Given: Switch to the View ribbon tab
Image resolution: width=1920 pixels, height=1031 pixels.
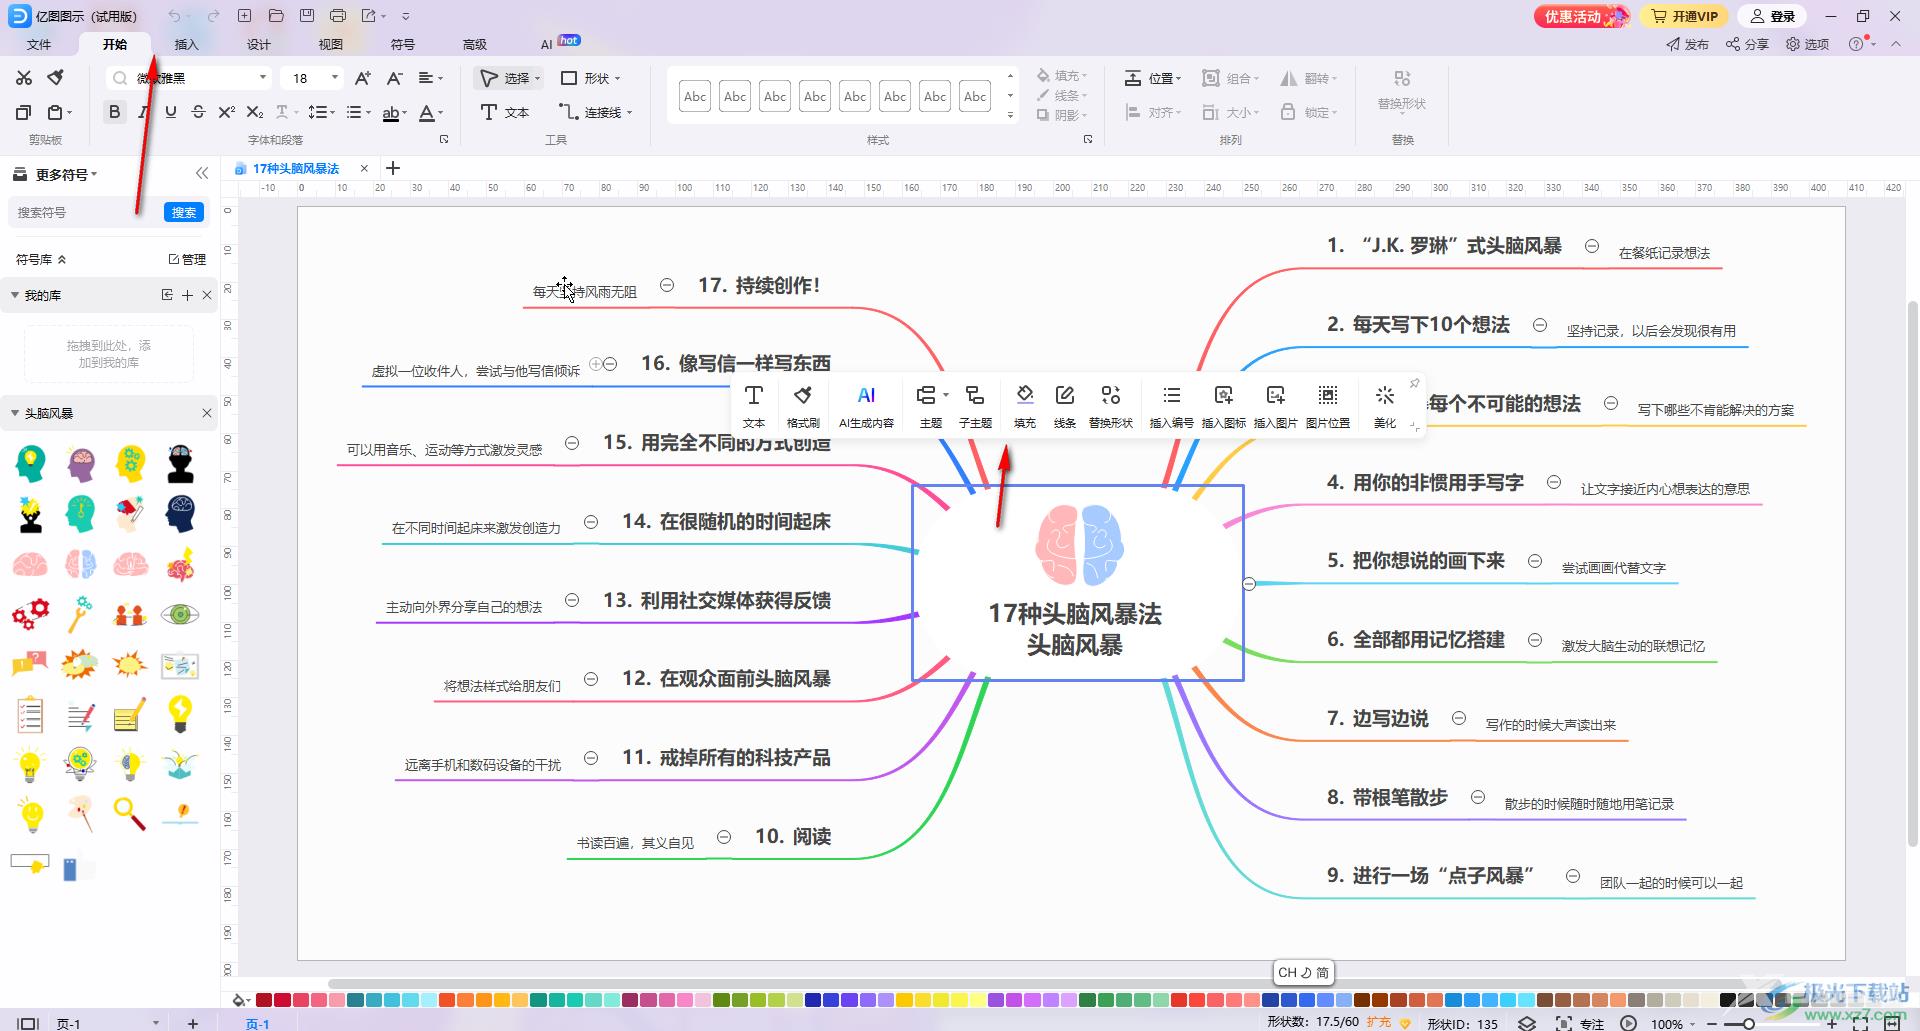Looking at the screenshot, I should coord(331,44).
